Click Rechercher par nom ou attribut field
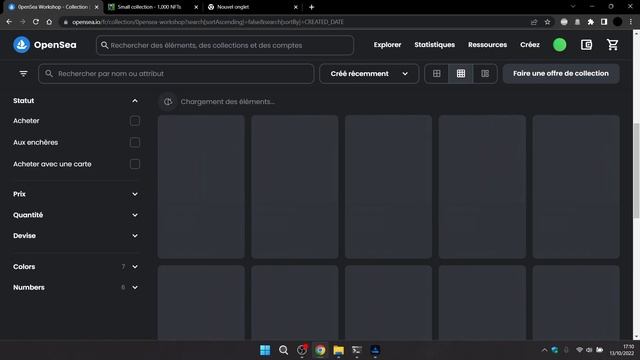640x360 pixels. tap(176, 73)
